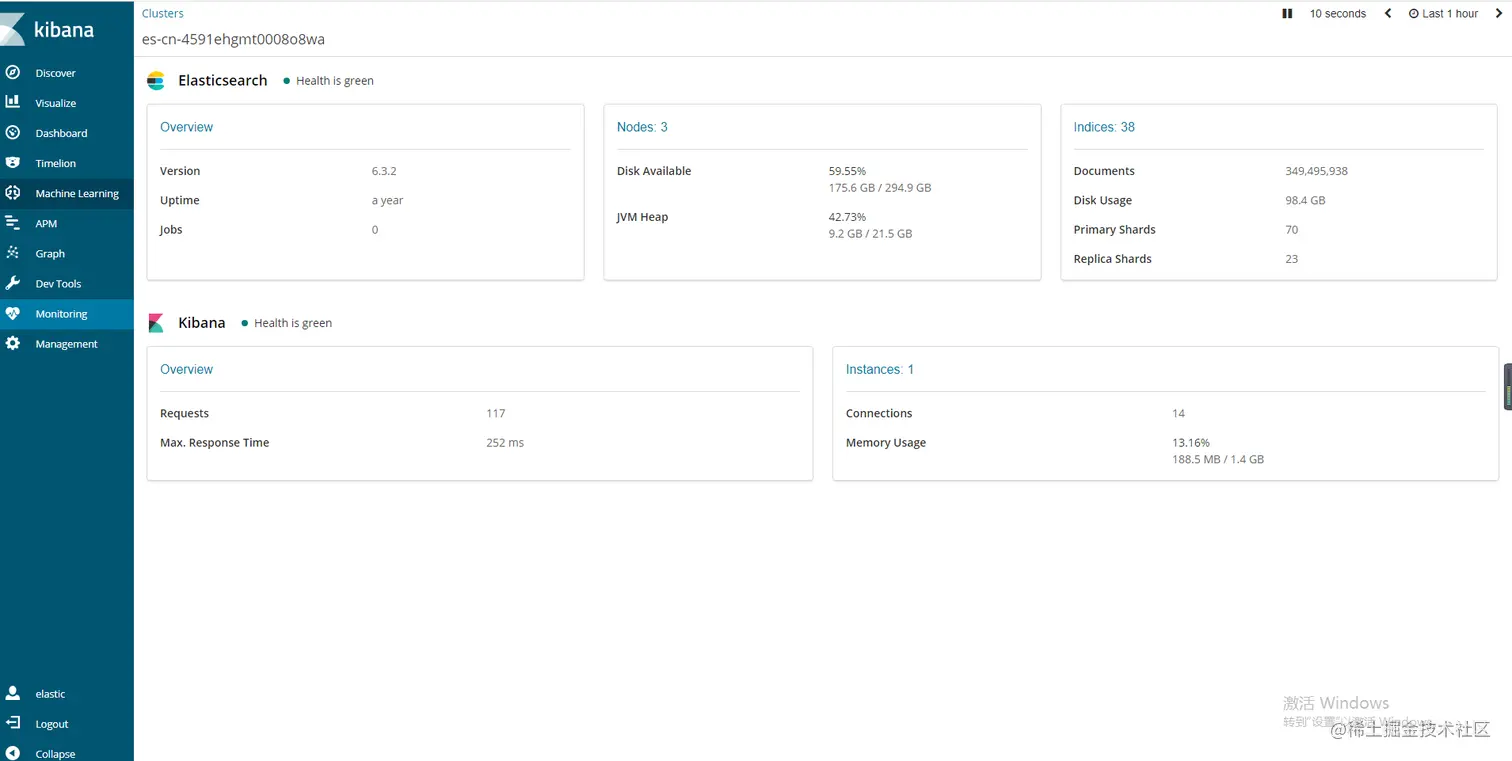The width and height of the screenshot is (1512, 761).
Task: Open the Dashboard gauge icon
Action: click(x=13, y=132)
